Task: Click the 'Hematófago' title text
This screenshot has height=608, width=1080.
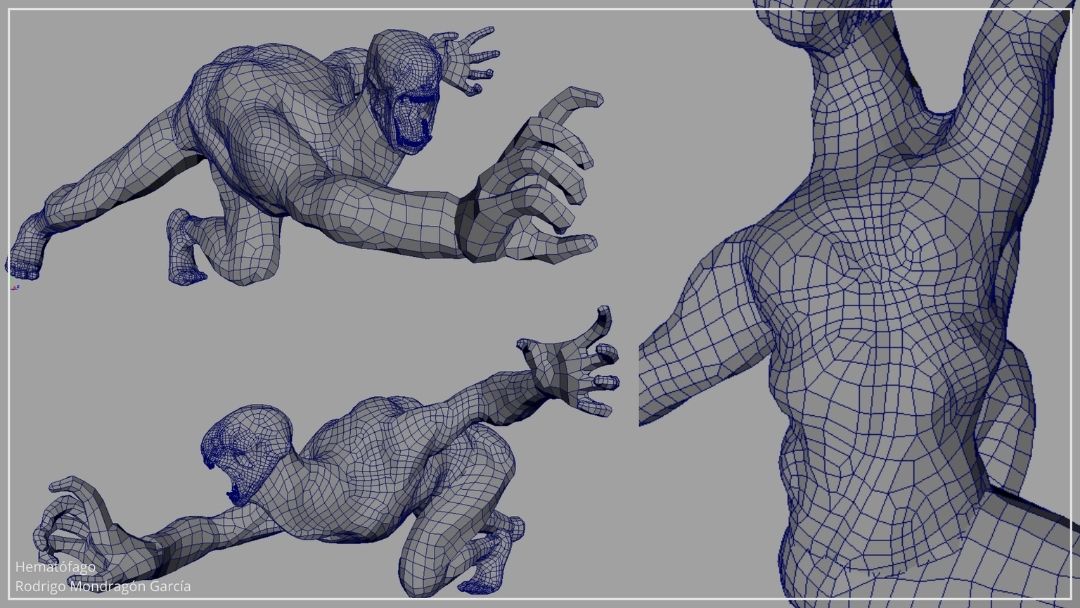Action: (x=55, y=567)
